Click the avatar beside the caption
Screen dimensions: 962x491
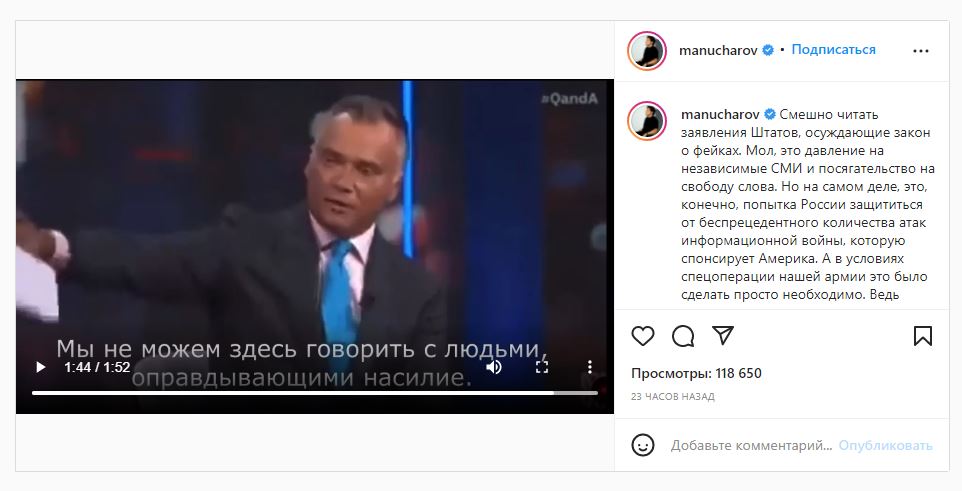[647, 121]
